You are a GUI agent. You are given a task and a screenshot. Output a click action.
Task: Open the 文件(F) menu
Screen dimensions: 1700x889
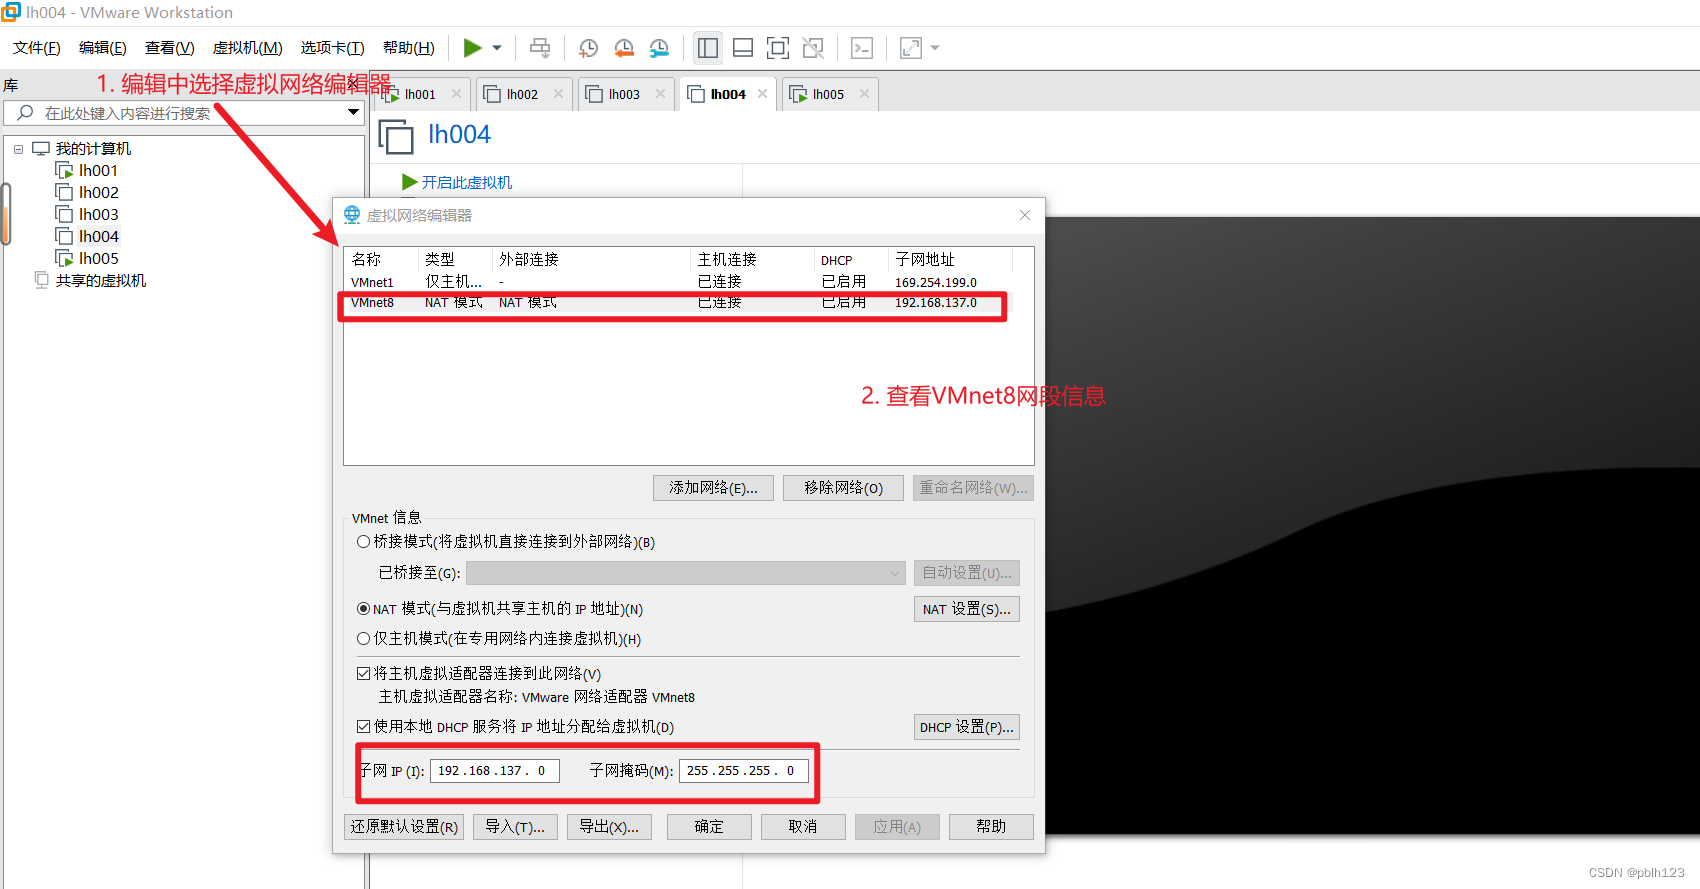click(37, 48)
